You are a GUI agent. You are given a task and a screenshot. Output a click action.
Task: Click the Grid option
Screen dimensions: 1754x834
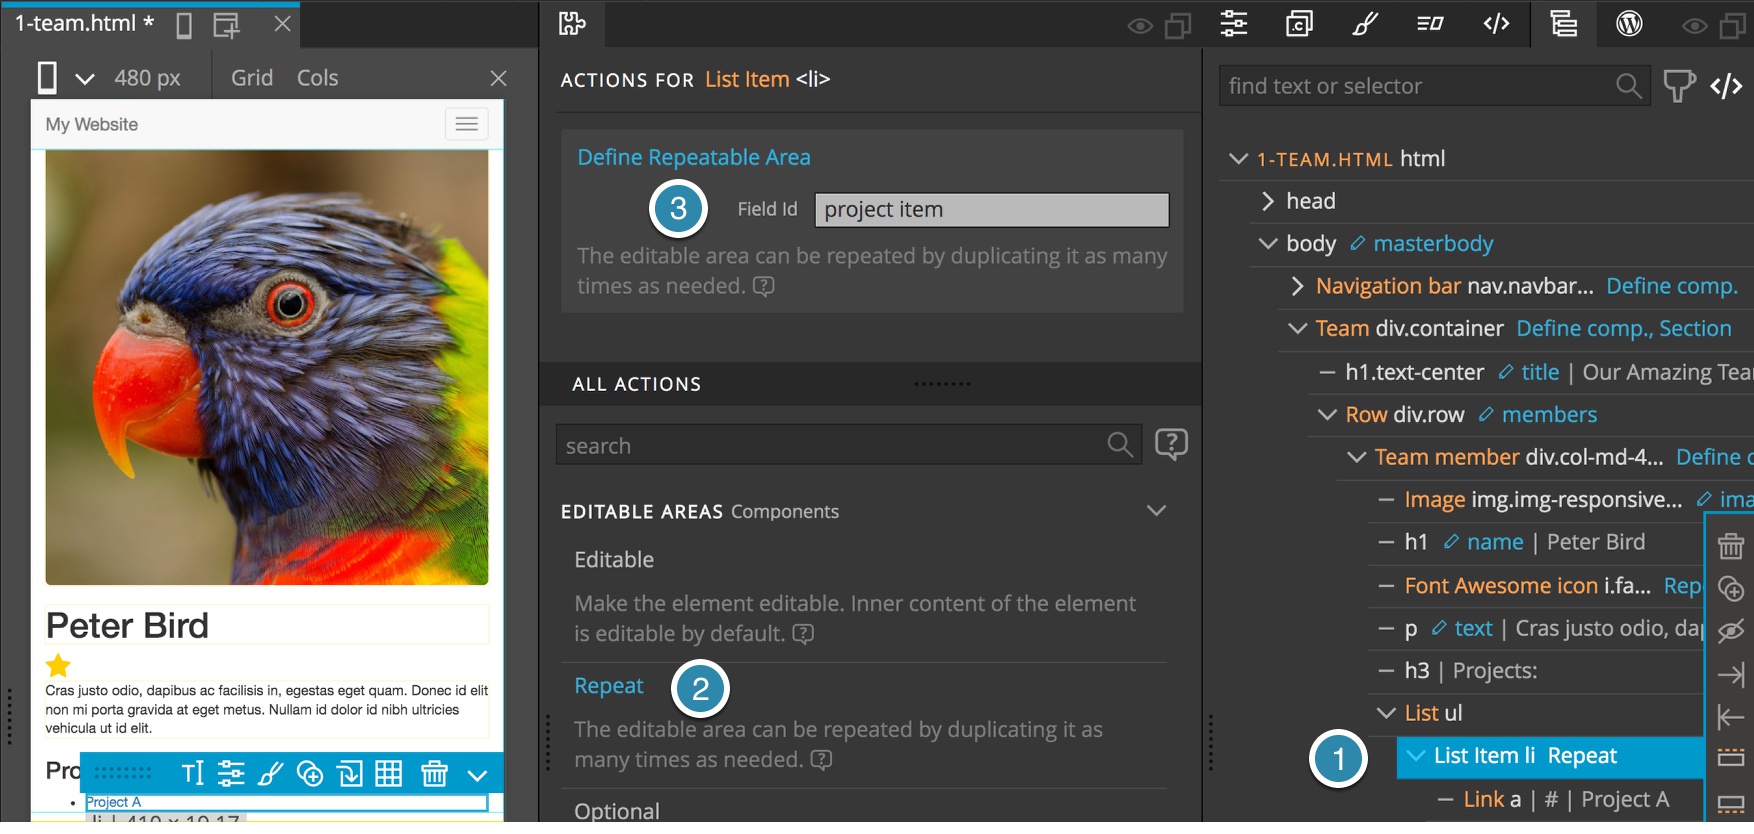252,78
